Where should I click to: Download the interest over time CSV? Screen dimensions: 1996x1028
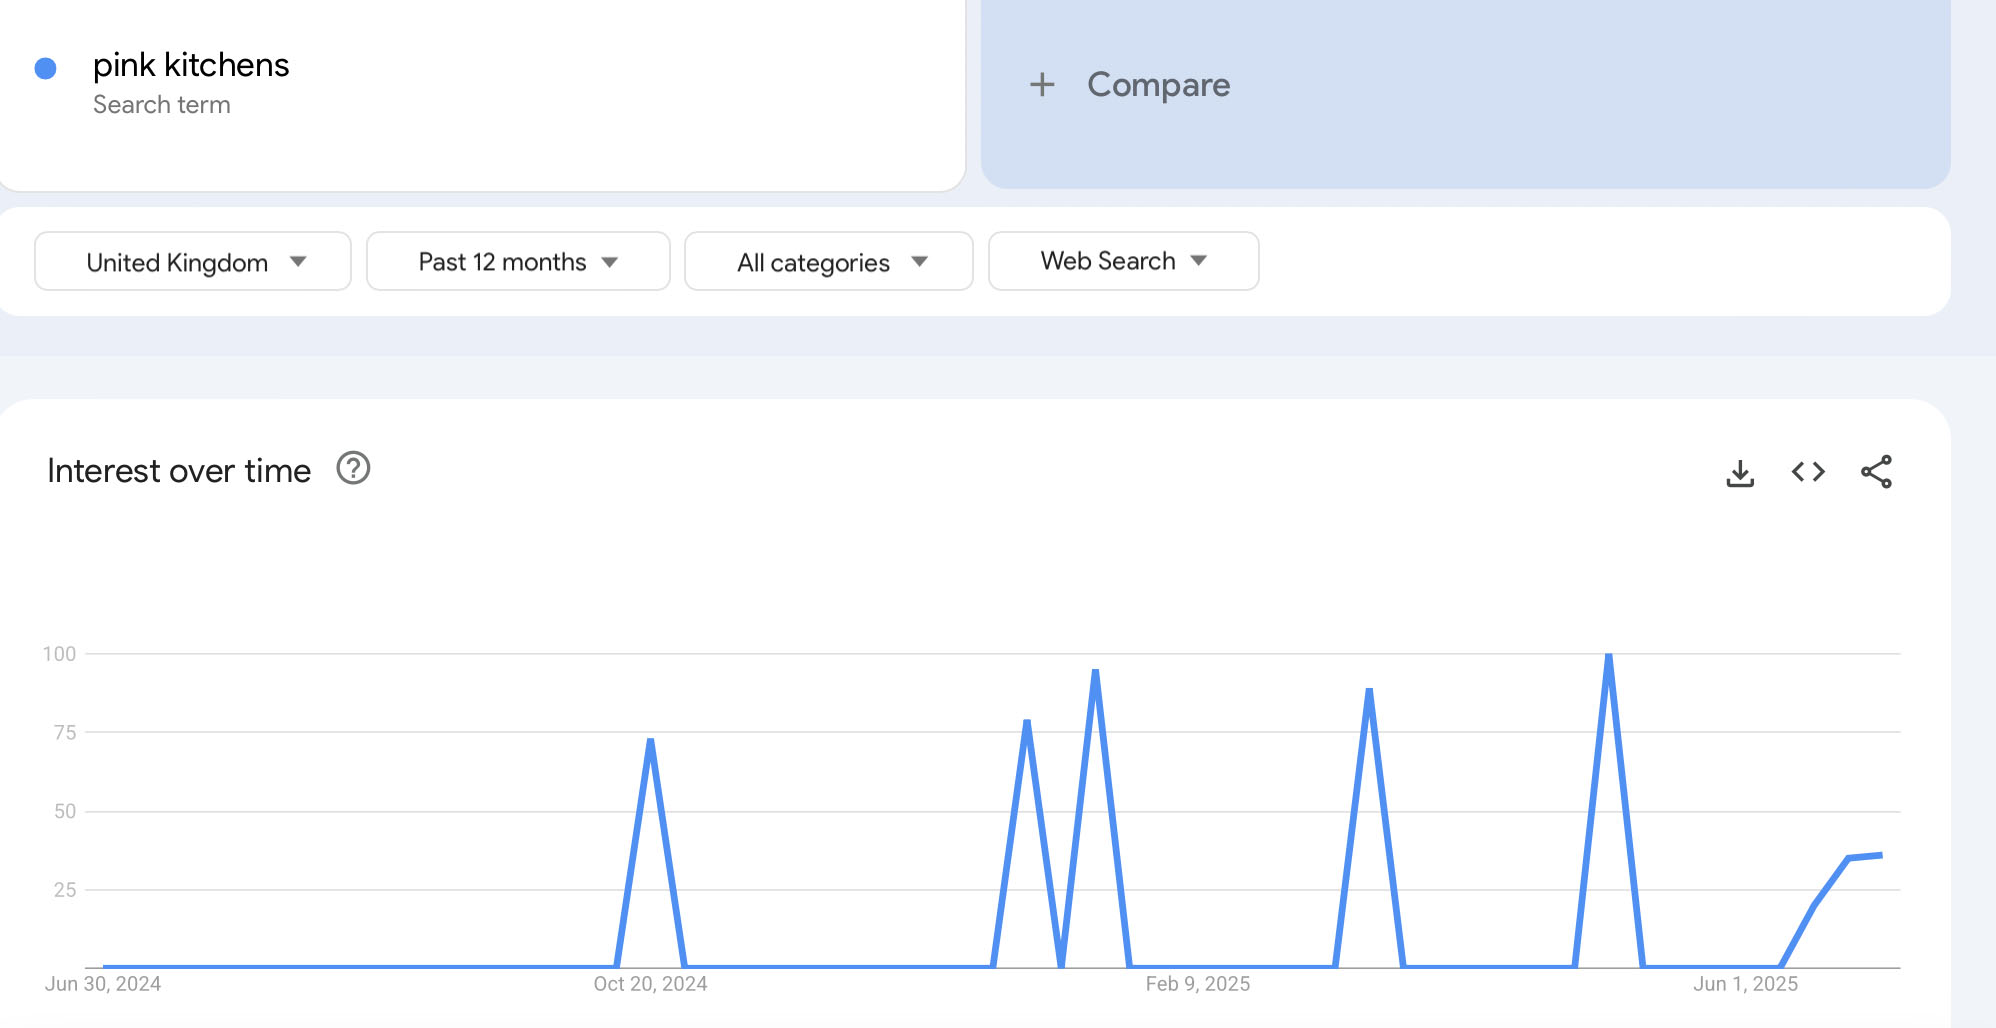pyautogui.click(x=1740, y=472)
